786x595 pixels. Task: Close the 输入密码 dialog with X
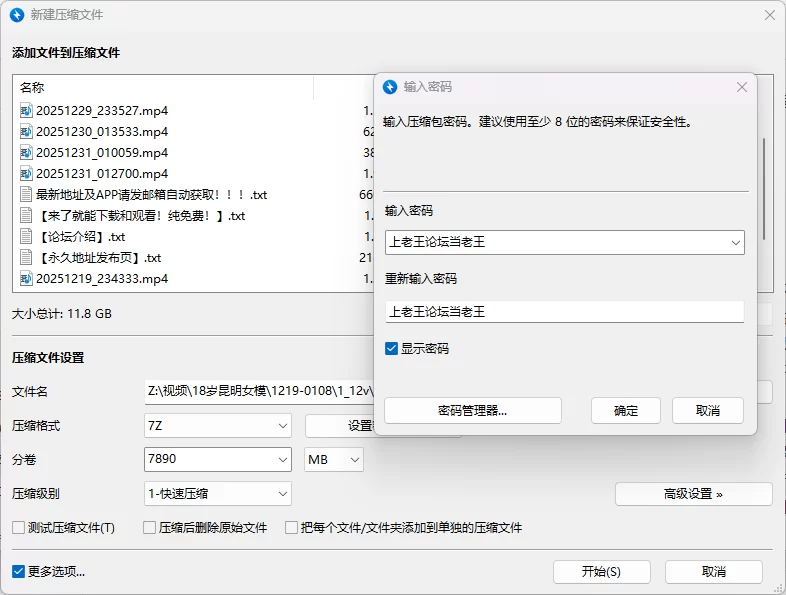[742, 87]
